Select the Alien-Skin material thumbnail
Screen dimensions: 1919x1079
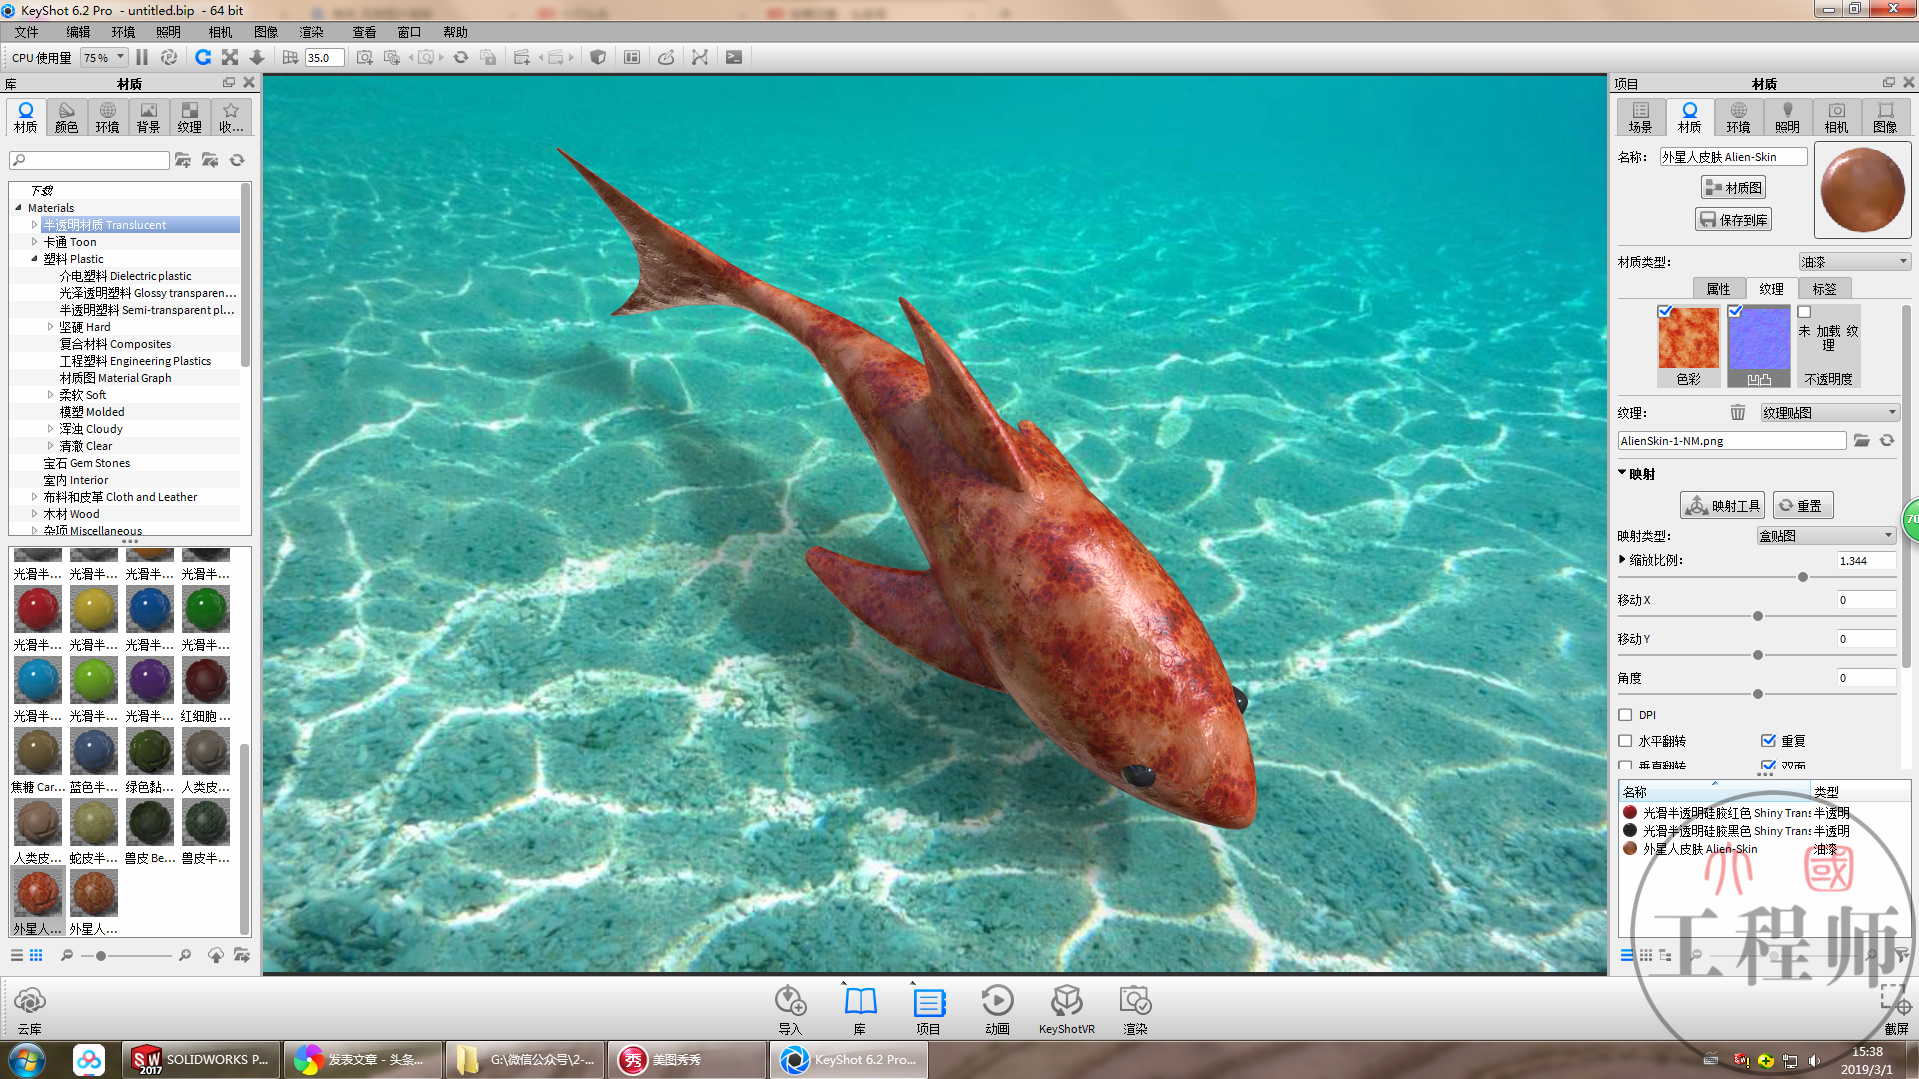(x=37, y=893)
